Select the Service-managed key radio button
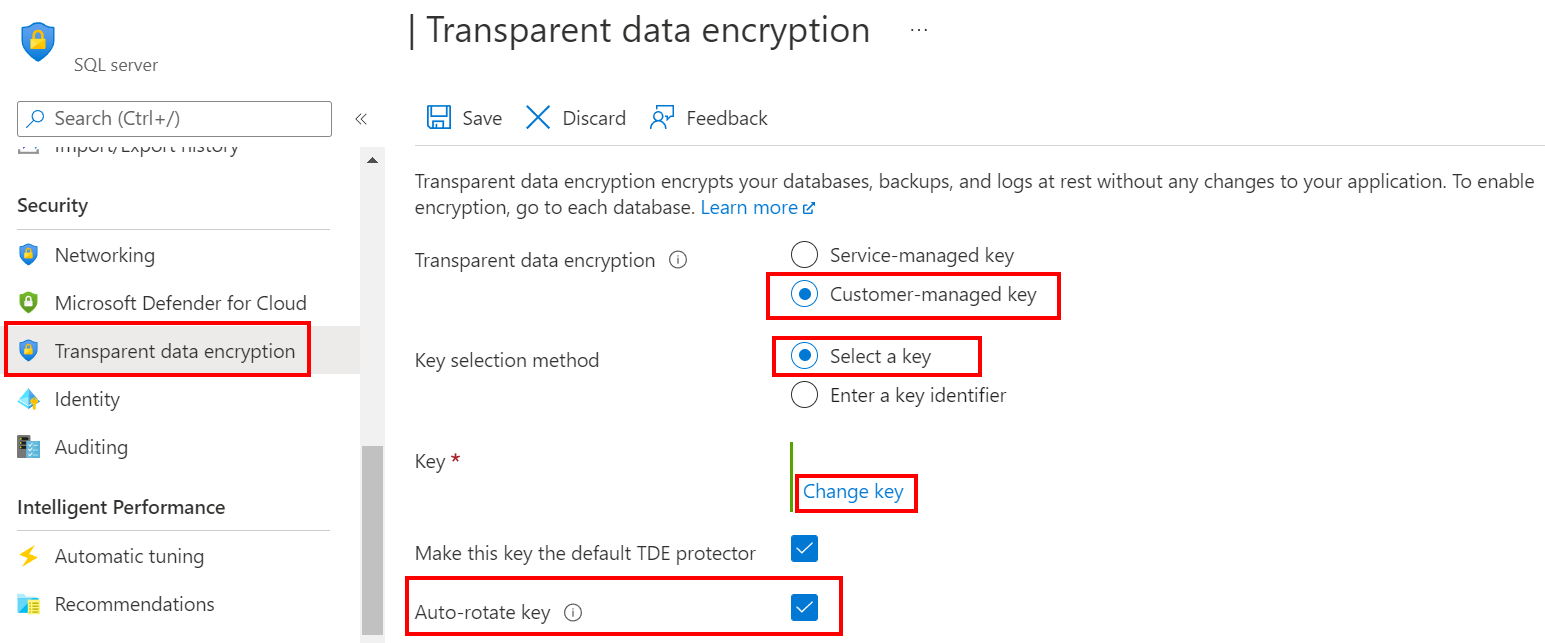1545x643 pixels. 804,255
